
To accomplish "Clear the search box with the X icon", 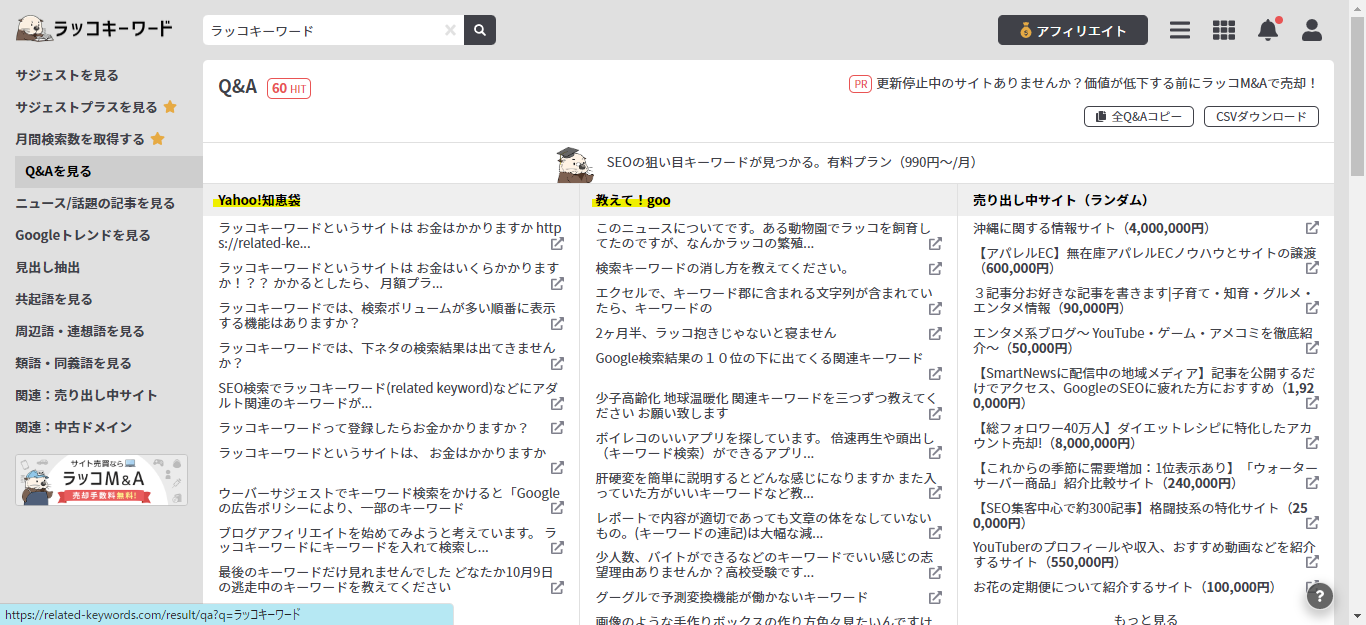I will click(x=450, y=30).
